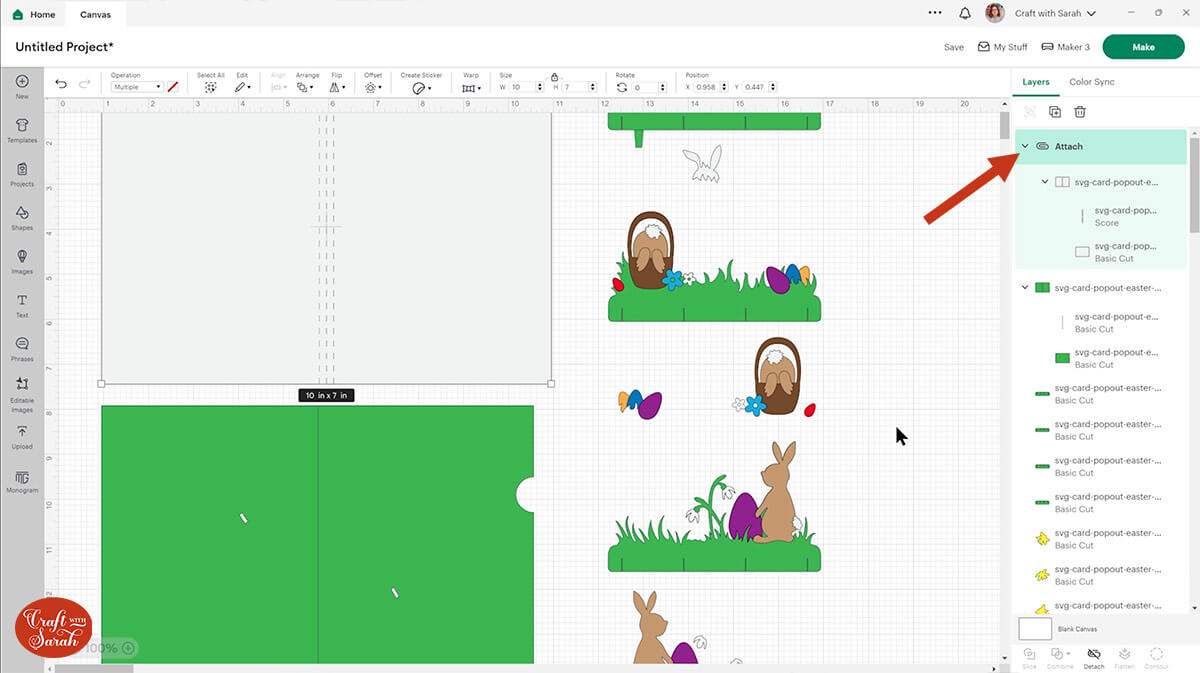Switch to the Layers tab
Screen dimensions: 1200x673
tap(1036, 82)
